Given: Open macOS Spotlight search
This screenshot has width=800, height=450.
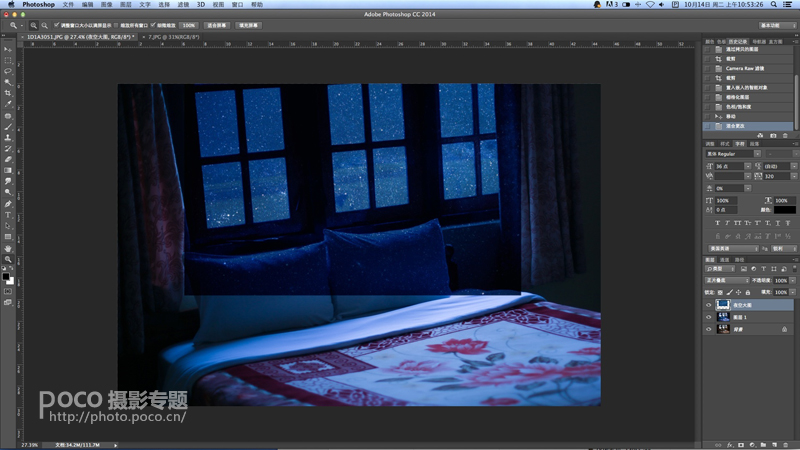Looking at the screenshot, I should (774, 4).
